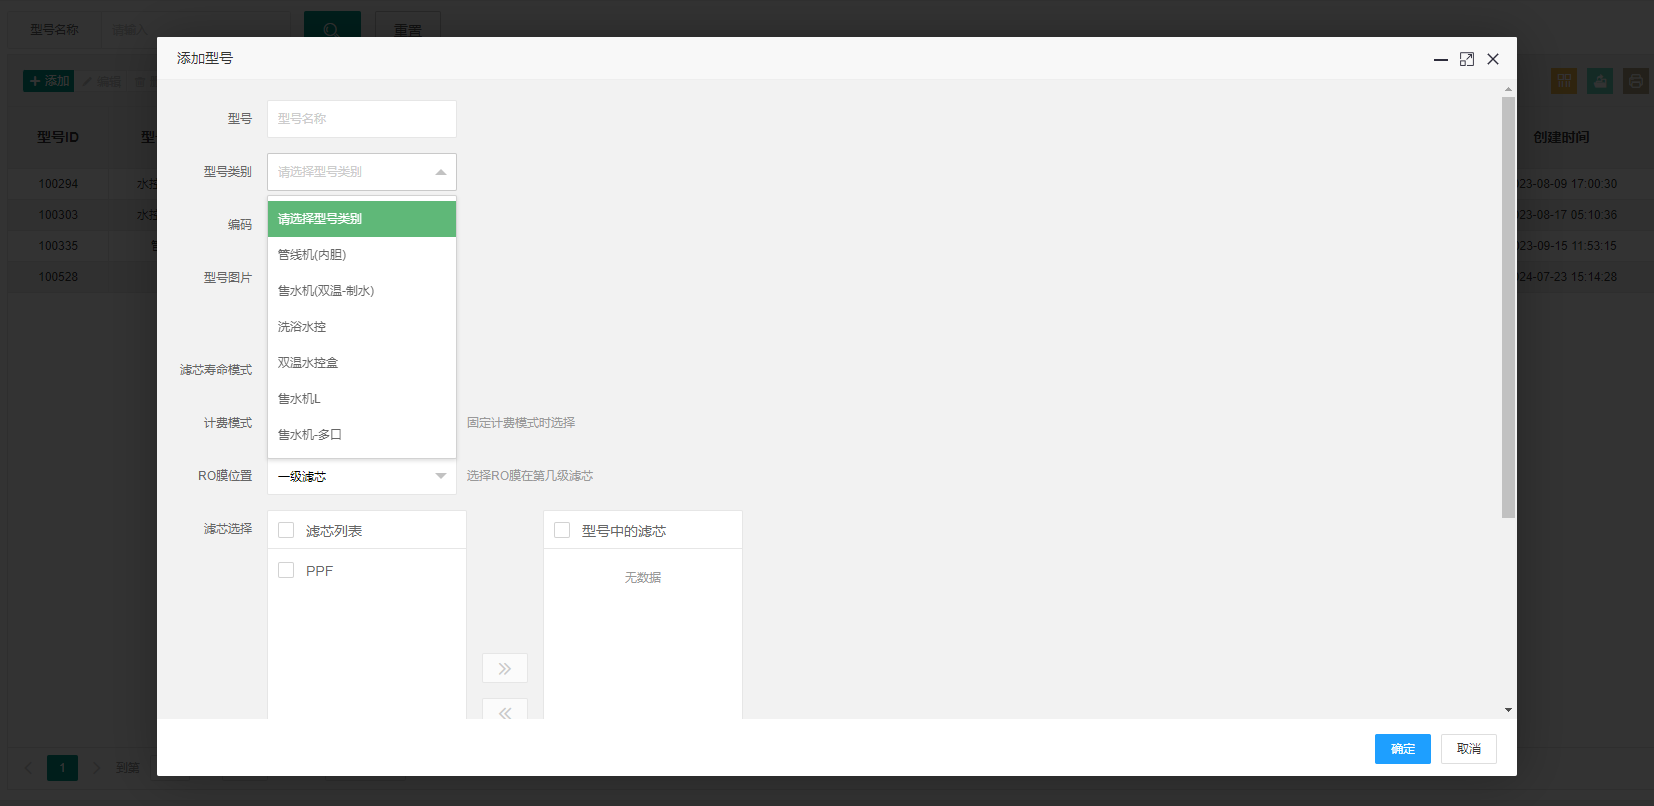Click the dimmed search magnifier button
The height and width of the screenshot is (806, 1654).
point(332,27)
